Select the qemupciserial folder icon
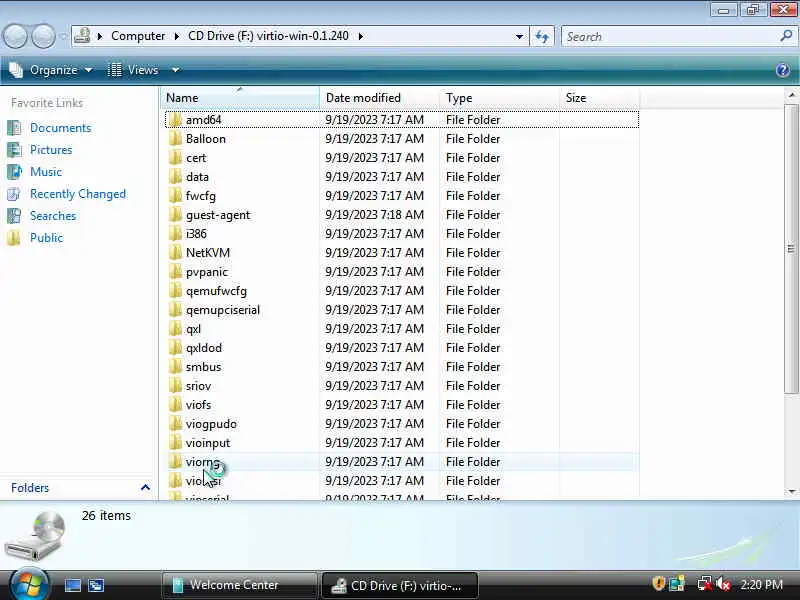The width and height of the screenshot is (800, 600). (175, 310)
